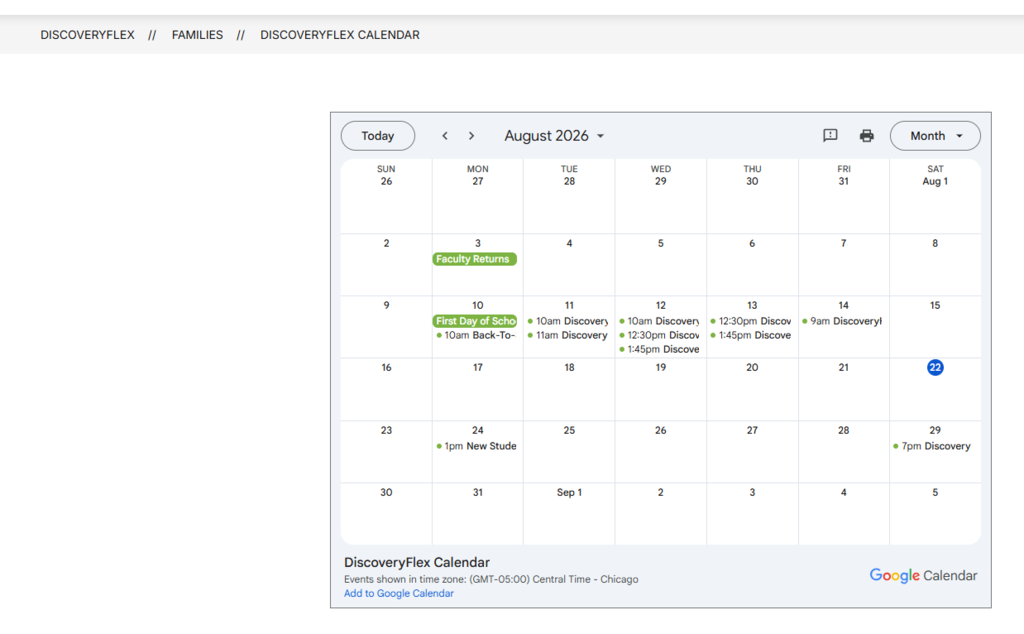The width and height of the screenshot is (1024, 634).
Task: Open 1:45pm event on Wednesday 12
Action: pyautogui.click(x=660, y=349)
